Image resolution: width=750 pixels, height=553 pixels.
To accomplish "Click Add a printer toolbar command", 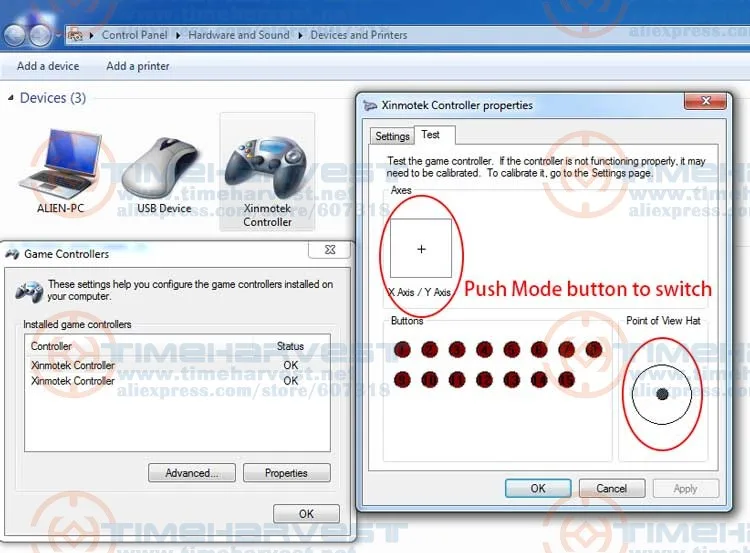I will coord(138,66).
